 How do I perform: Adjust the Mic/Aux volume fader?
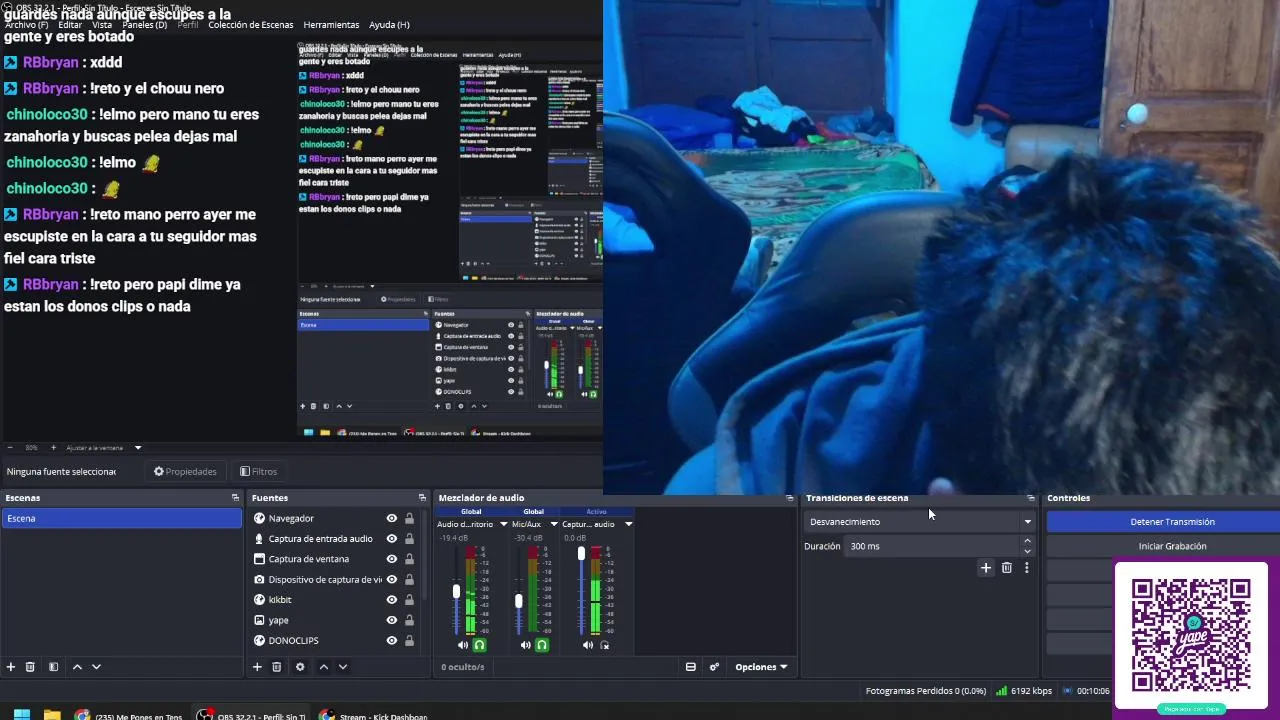point(518,601)
